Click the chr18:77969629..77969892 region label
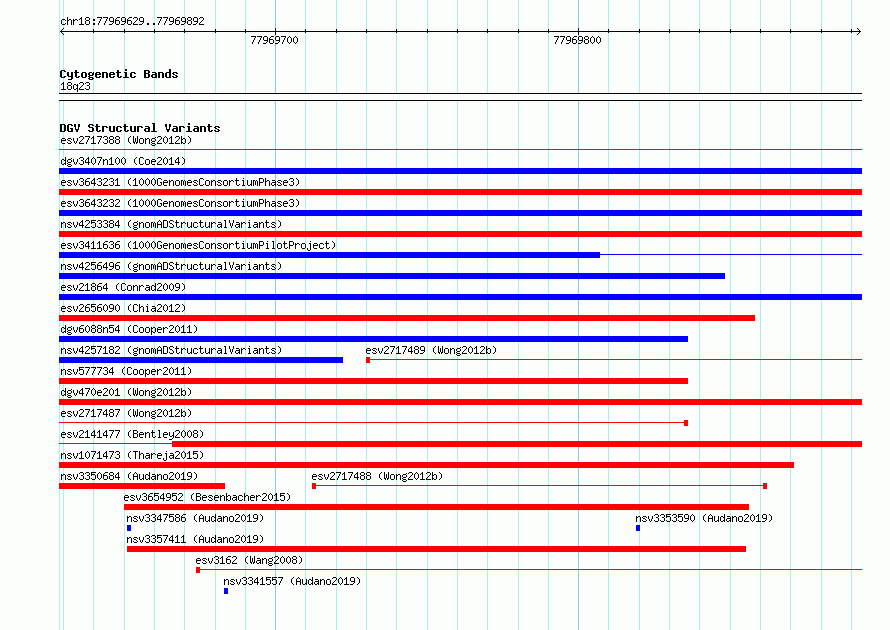The width and height of the screenshot is (890, 630). point(132,21)
